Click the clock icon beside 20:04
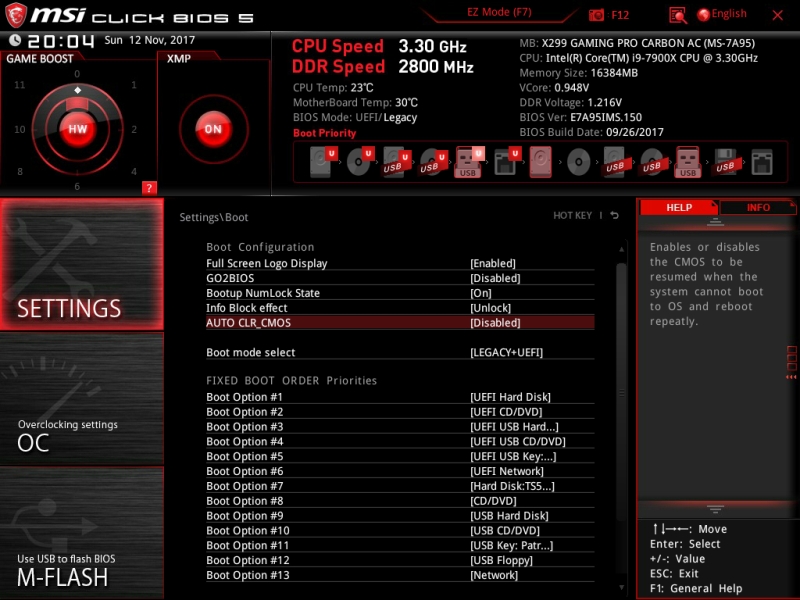Viewport: 800px width, 600px height. click(15, 40)
